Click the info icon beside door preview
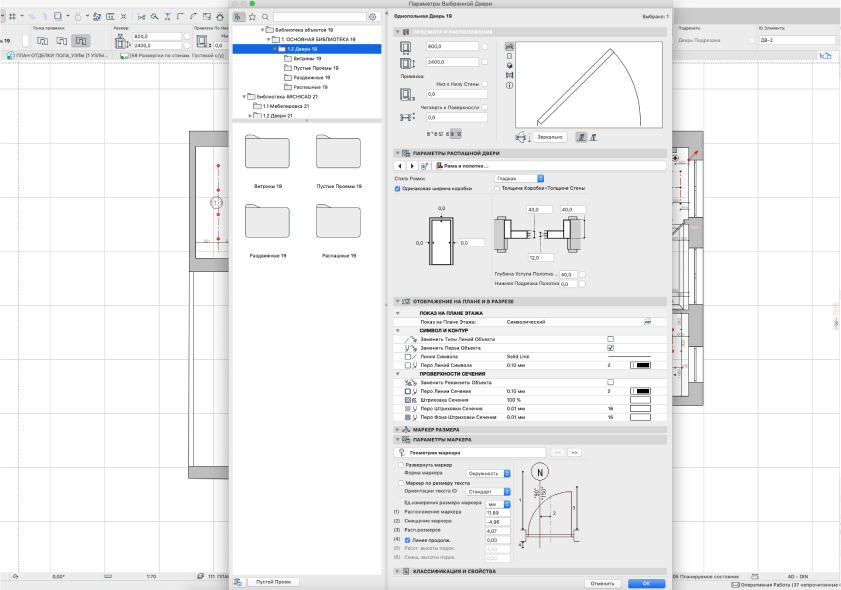Viewport: 841px width, 590px height. pos(510,86)
